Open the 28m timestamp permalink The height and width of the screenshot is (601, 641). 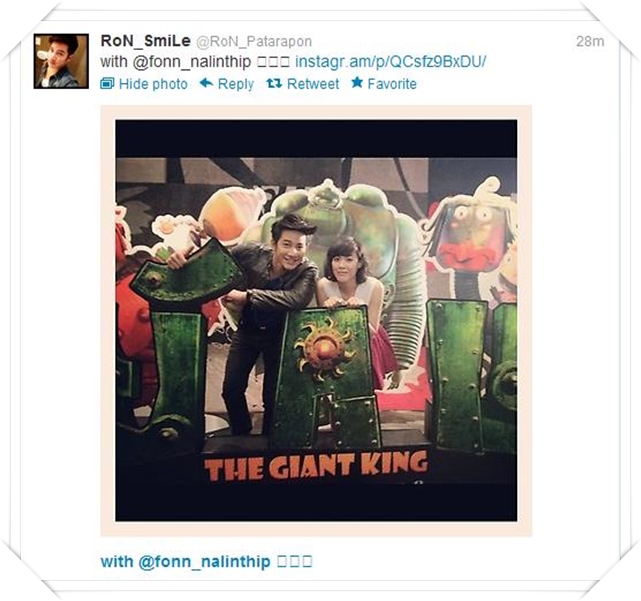point(590,41)
